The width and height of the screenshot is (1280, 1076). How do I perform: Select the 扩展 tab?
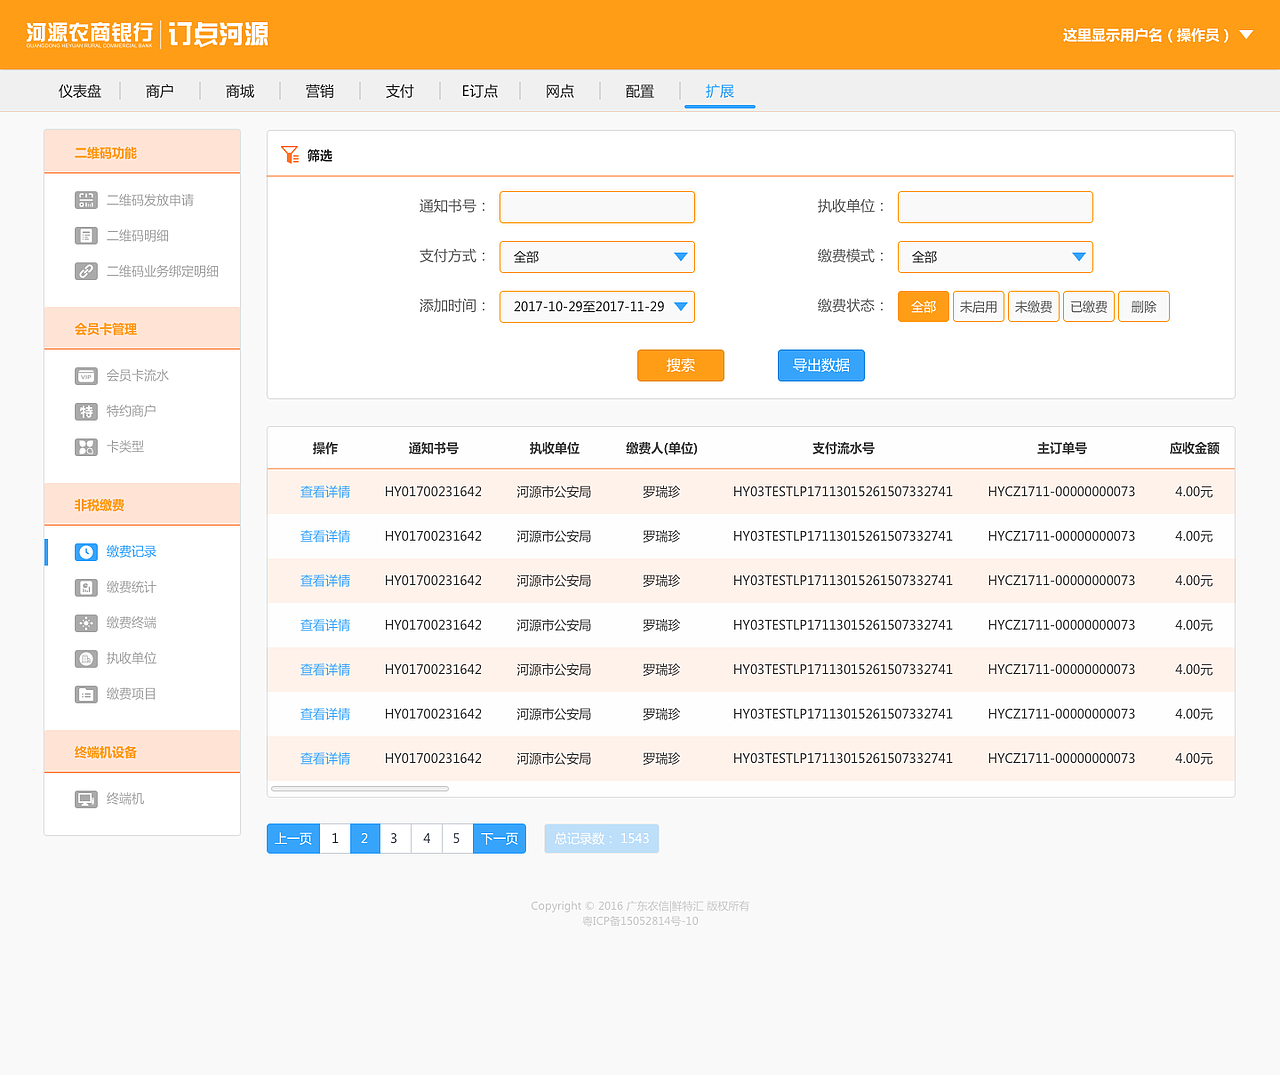point(720,91)
